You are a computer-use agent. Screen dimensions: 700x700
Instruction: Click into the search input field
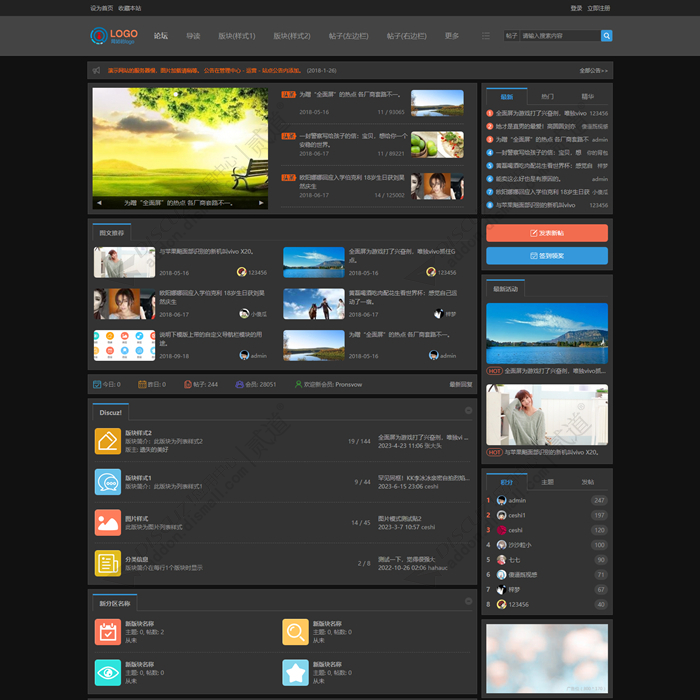[560, 36]
